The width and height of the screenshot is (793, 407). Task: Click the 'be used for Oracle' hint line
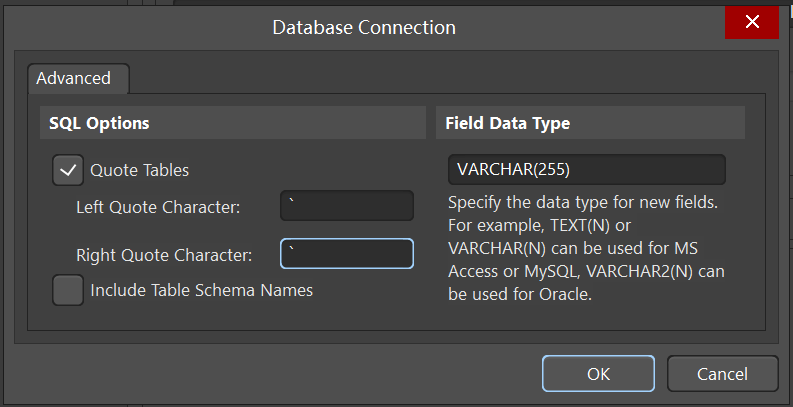520,294
